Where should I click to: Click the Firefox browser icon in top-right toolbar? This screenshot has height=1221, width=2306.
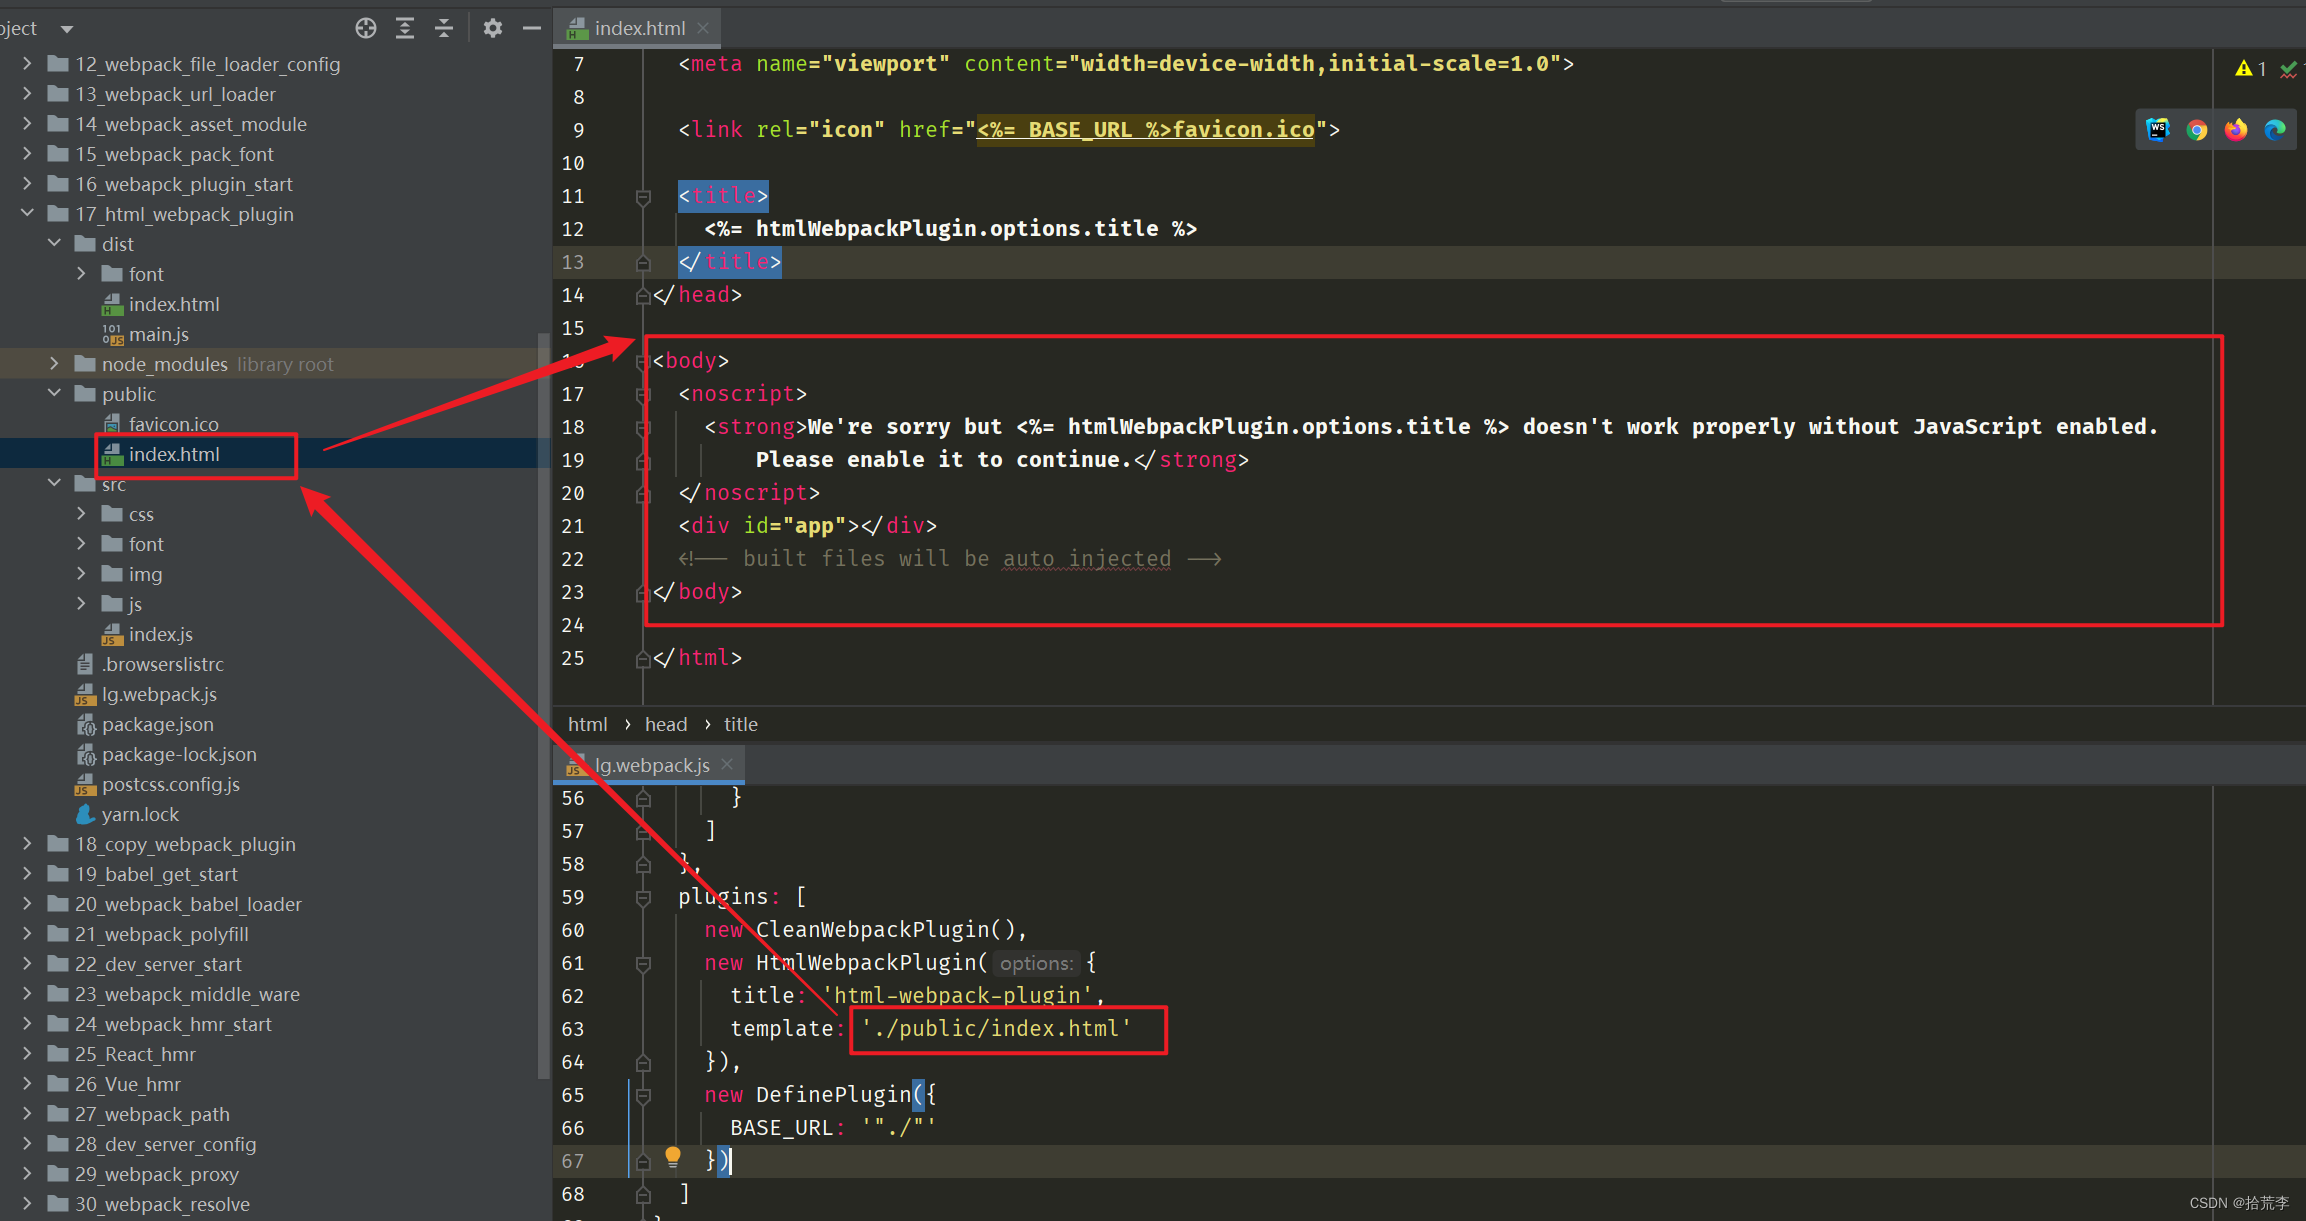tap(2236, 130)
